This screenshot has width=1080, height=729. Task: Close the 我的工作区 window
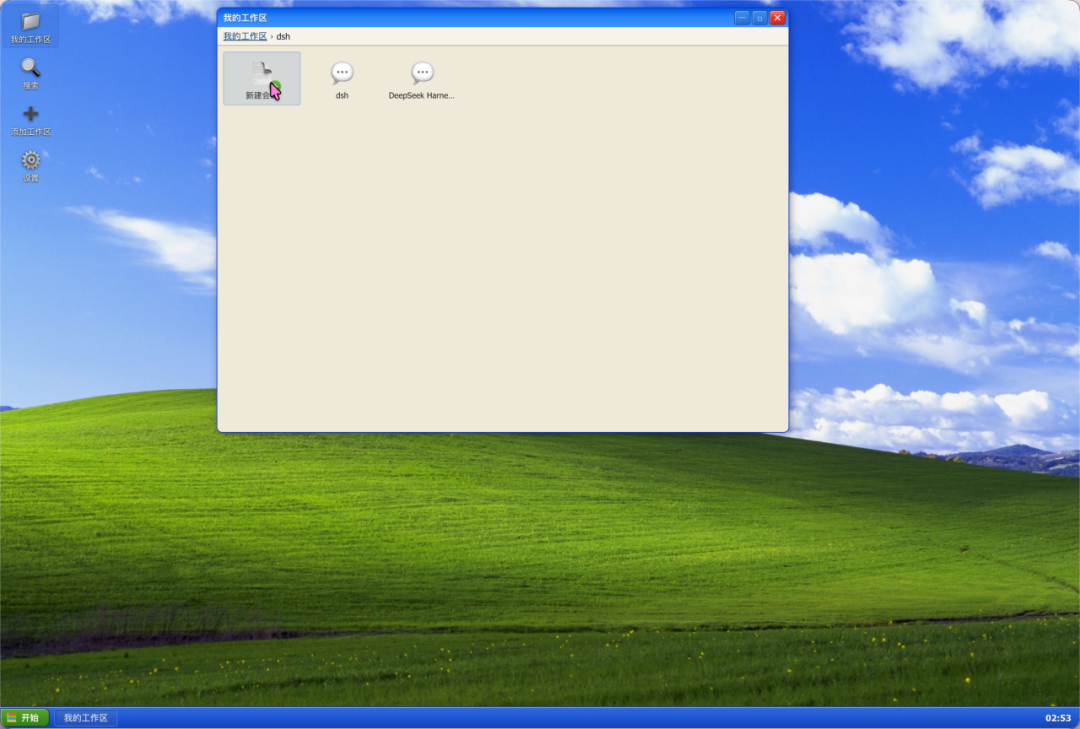[778, 18]
